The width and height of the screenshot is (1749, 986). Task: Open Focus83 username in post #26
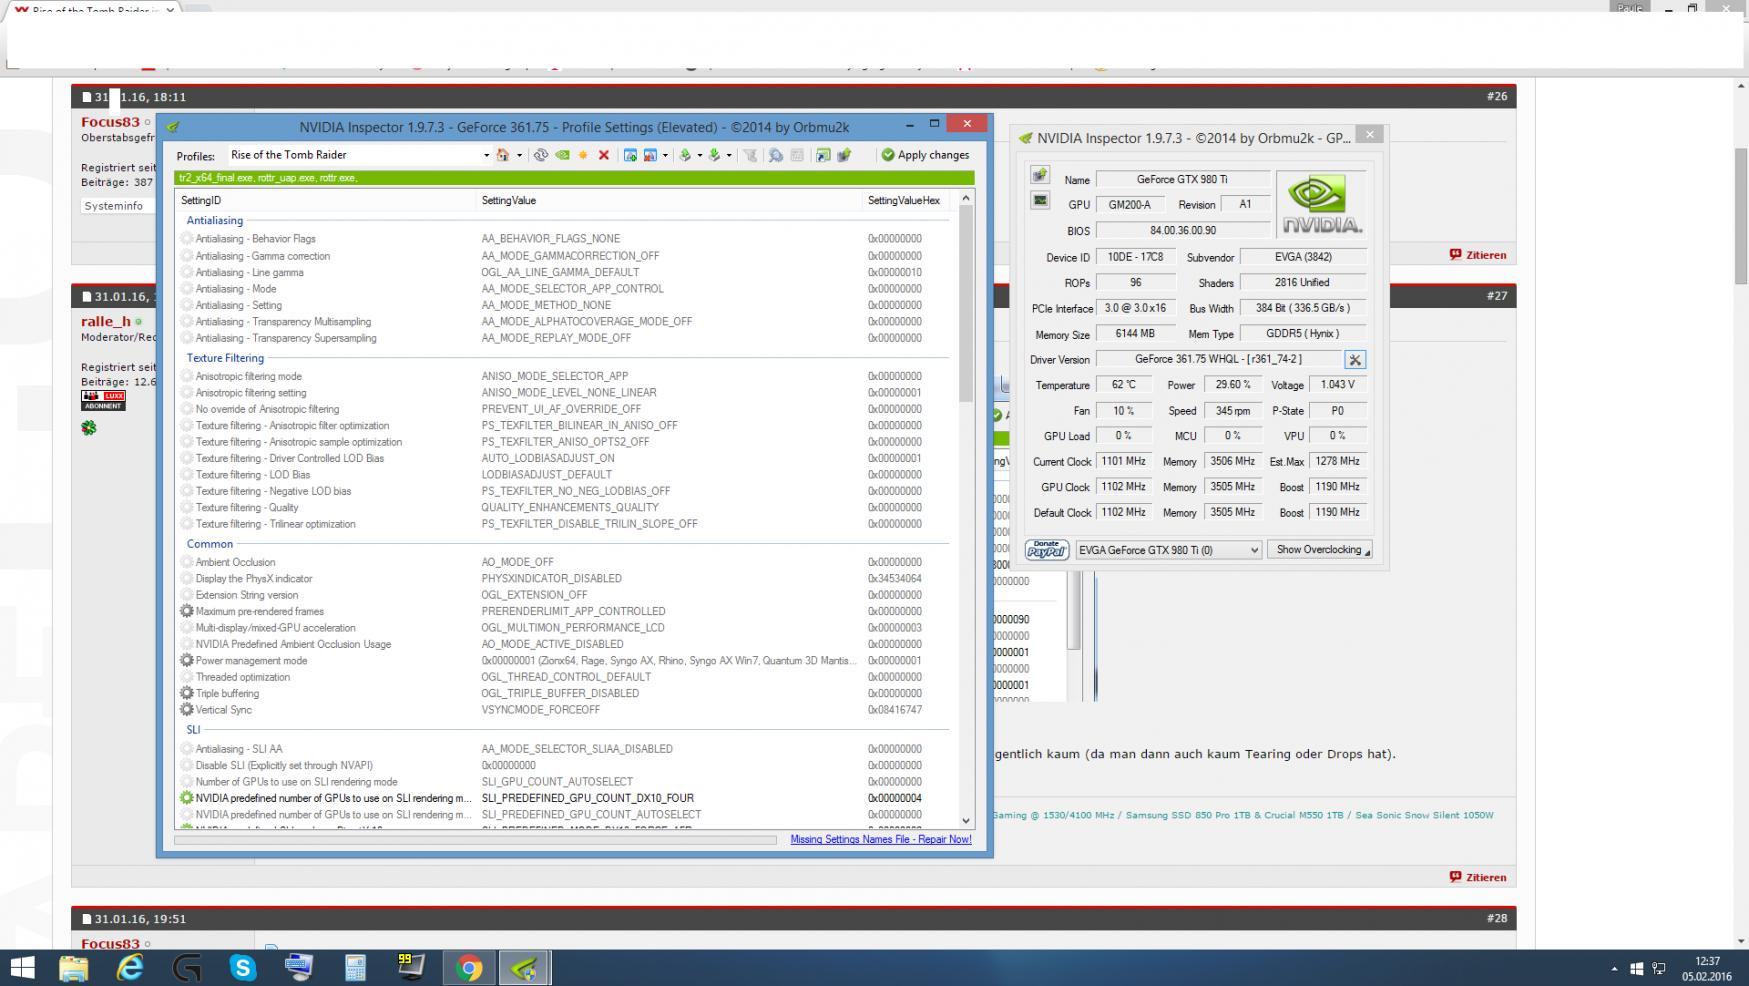click(x=110, y=122)
